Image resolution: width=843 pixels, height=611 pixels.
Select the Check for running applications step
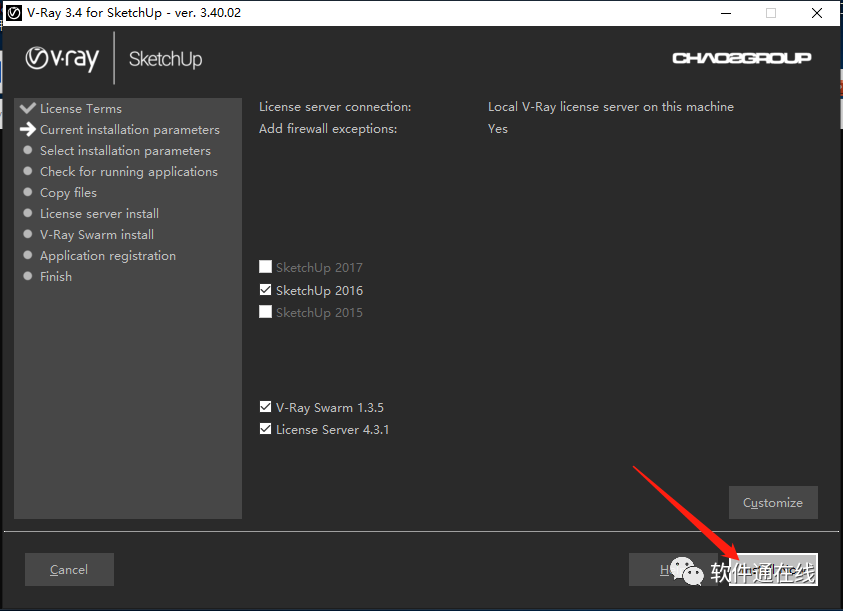[x=129, y=172]
